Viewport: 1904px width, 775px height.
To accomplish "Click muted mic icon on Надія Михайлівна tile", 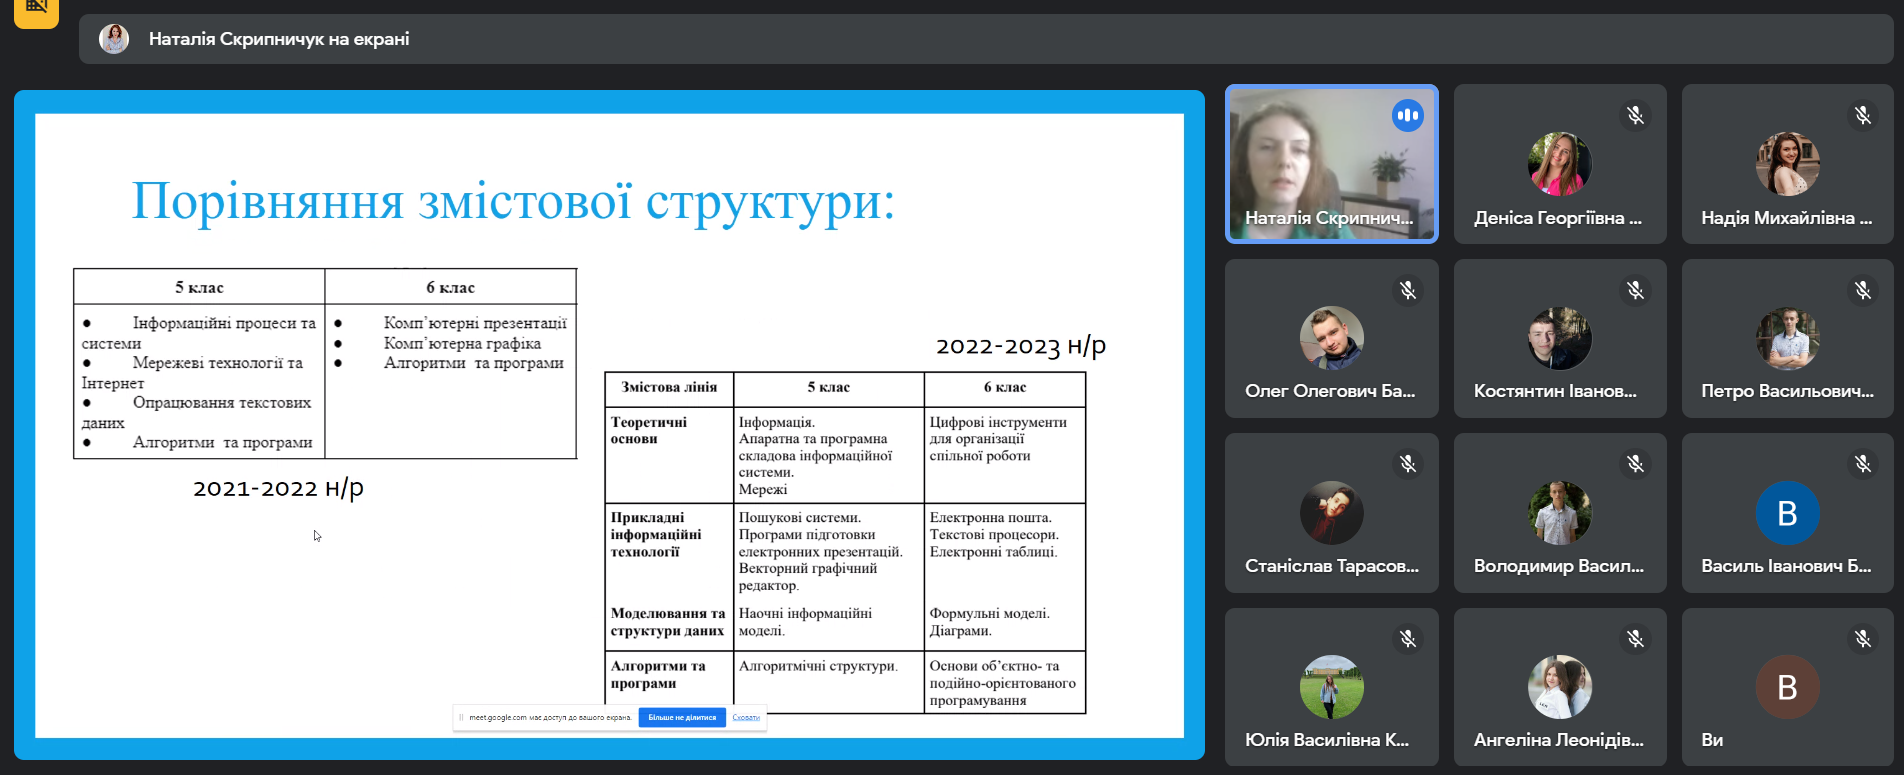I will point(1863,115).
